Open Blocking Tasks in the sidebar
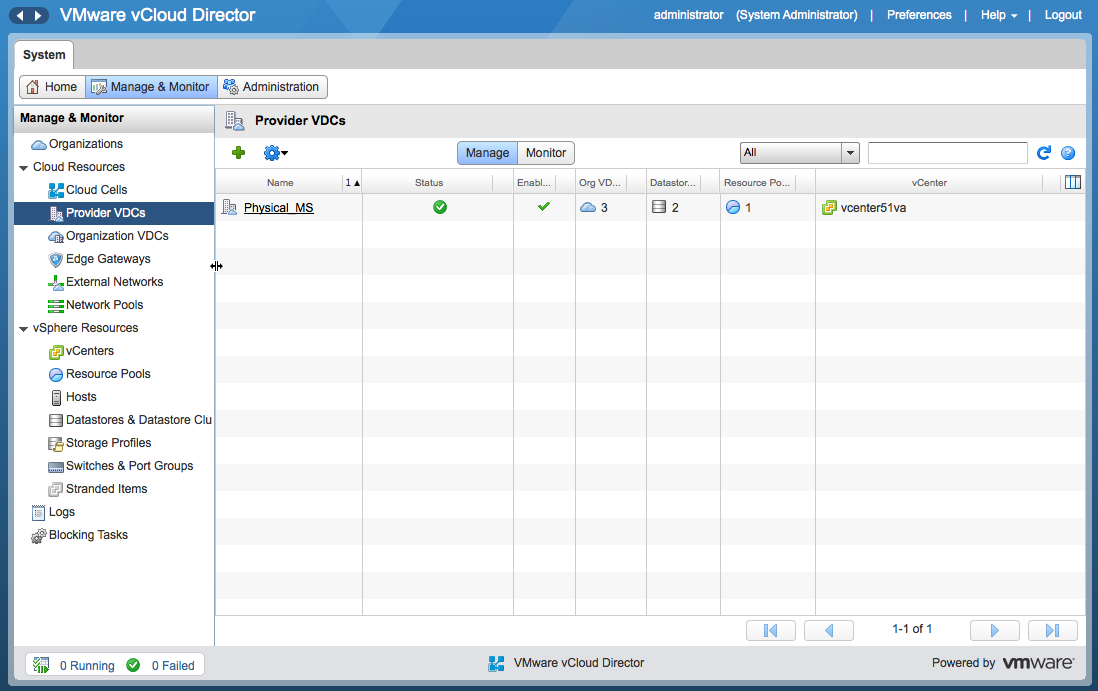The image size is (1098, 691). 88,536
